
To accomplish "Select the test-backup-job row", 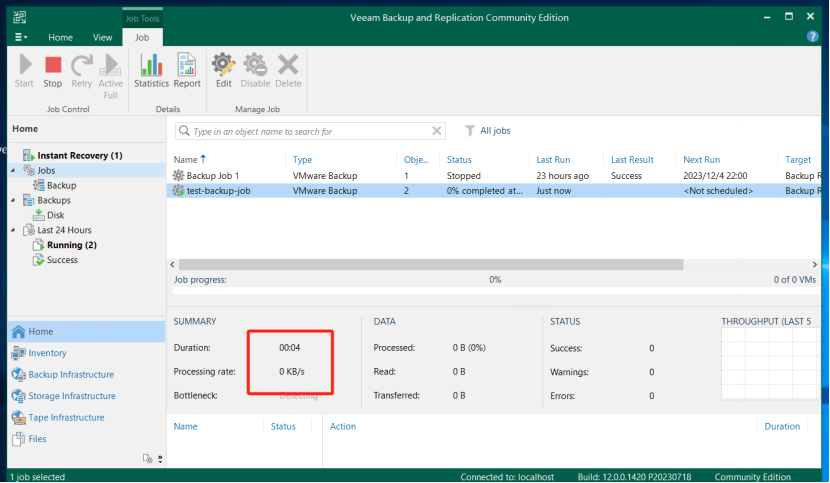I will pos(494,191).
